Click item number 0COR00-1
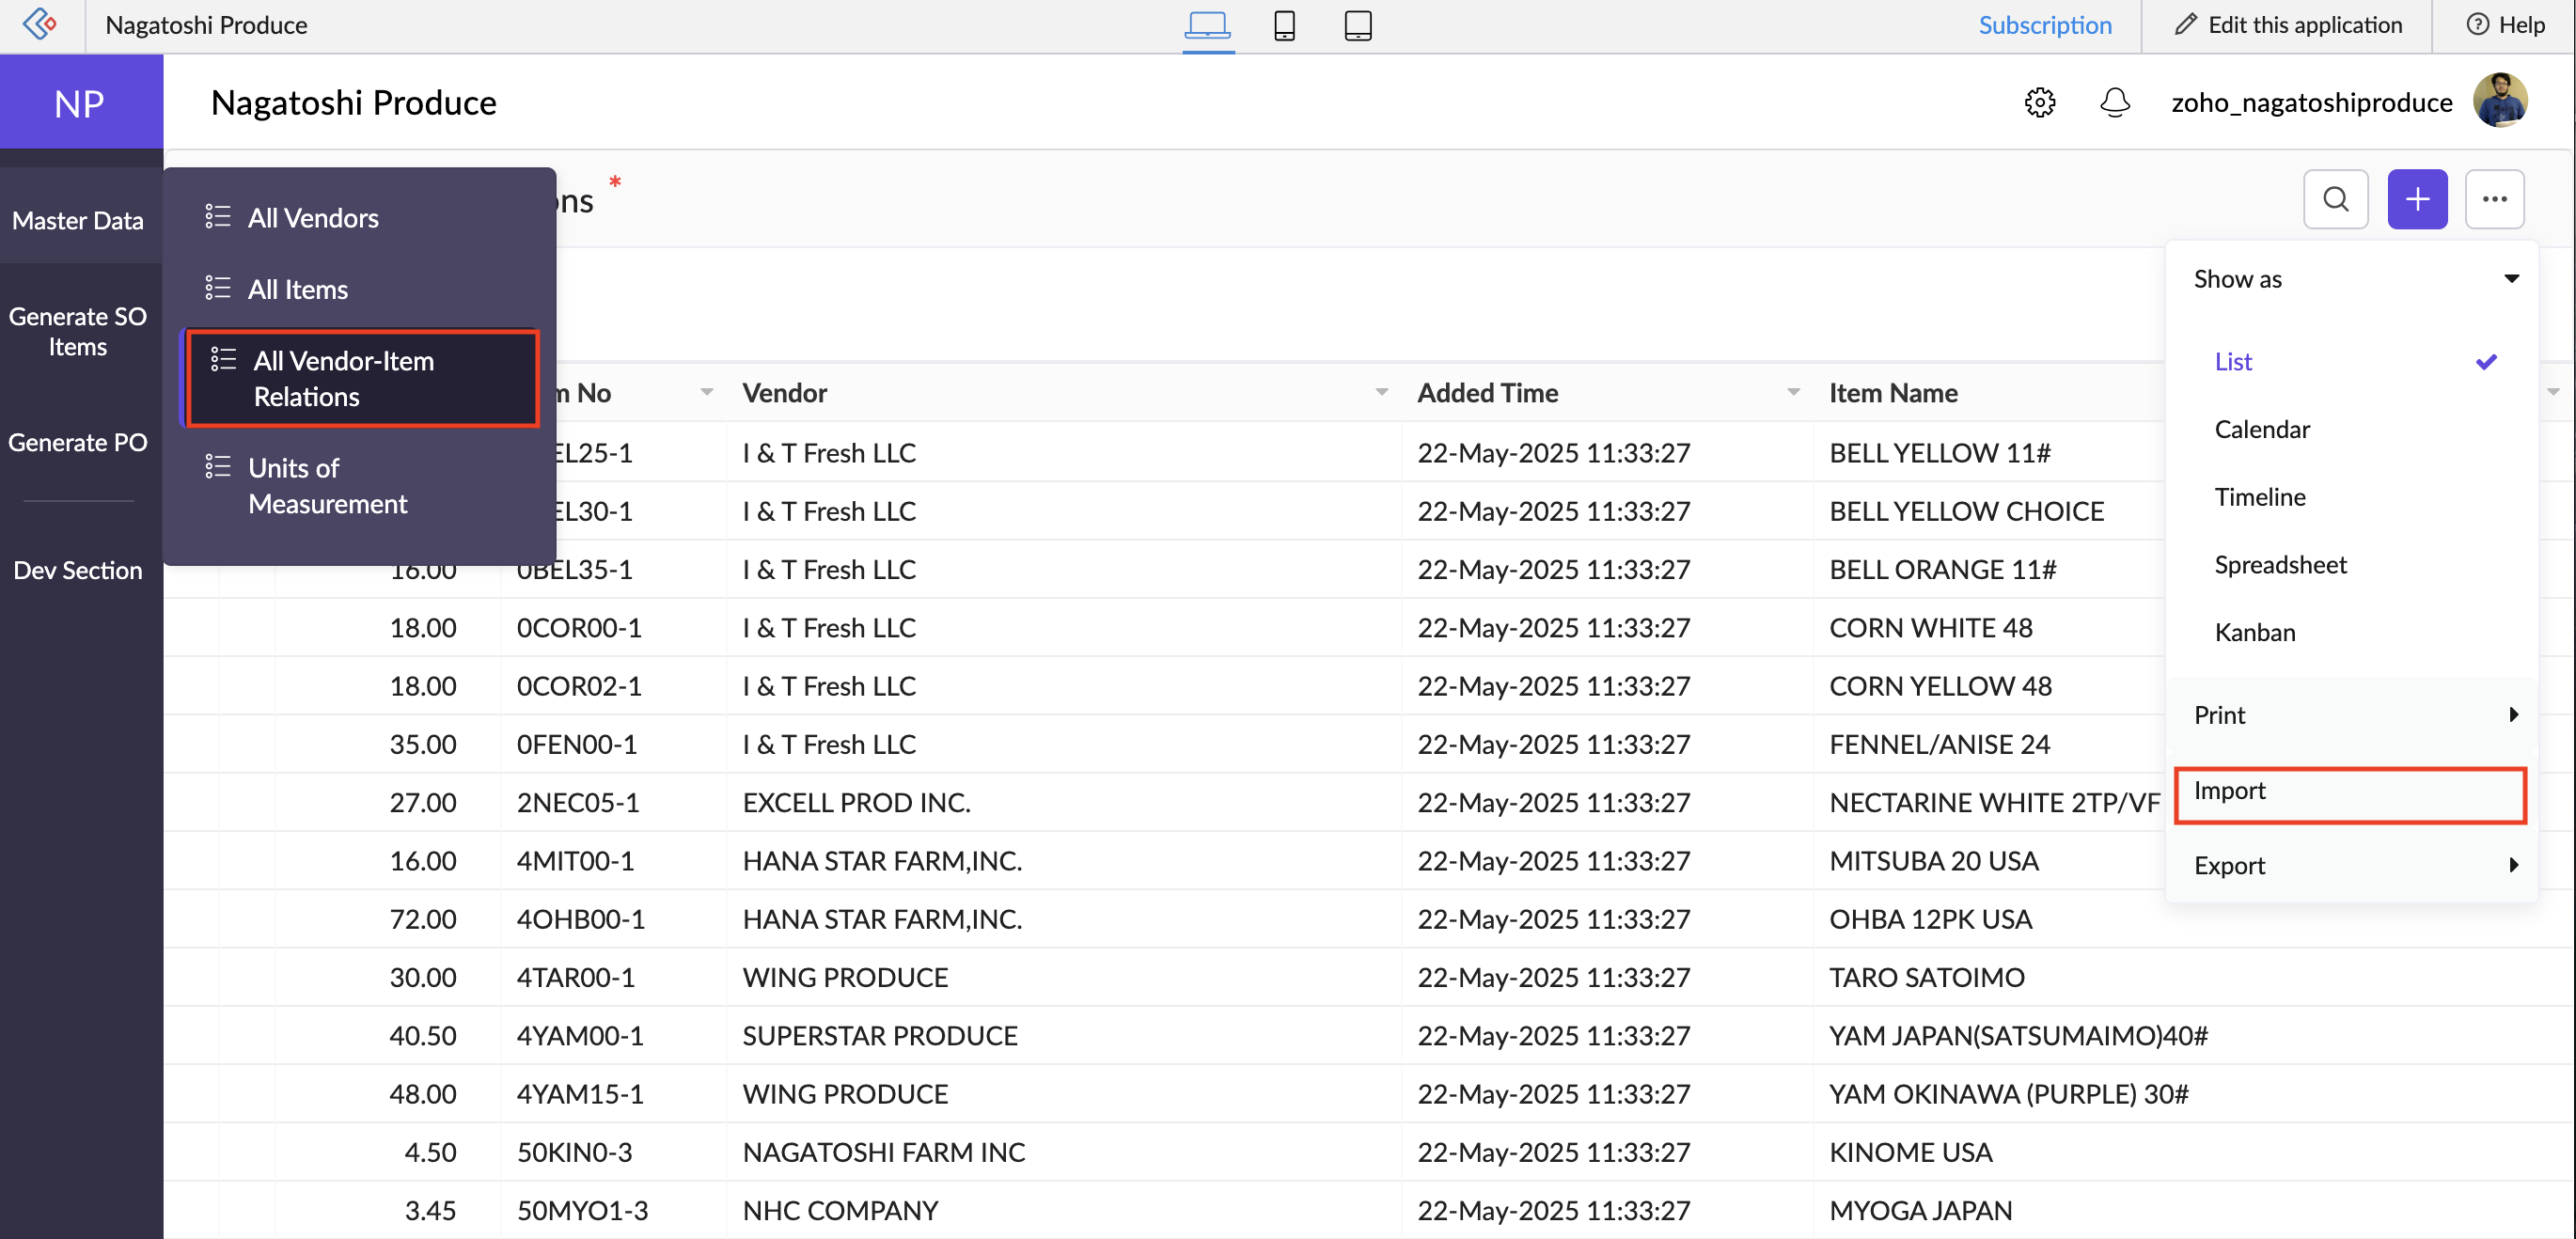Screen dimensions: 2576x1239 (578, 628)
